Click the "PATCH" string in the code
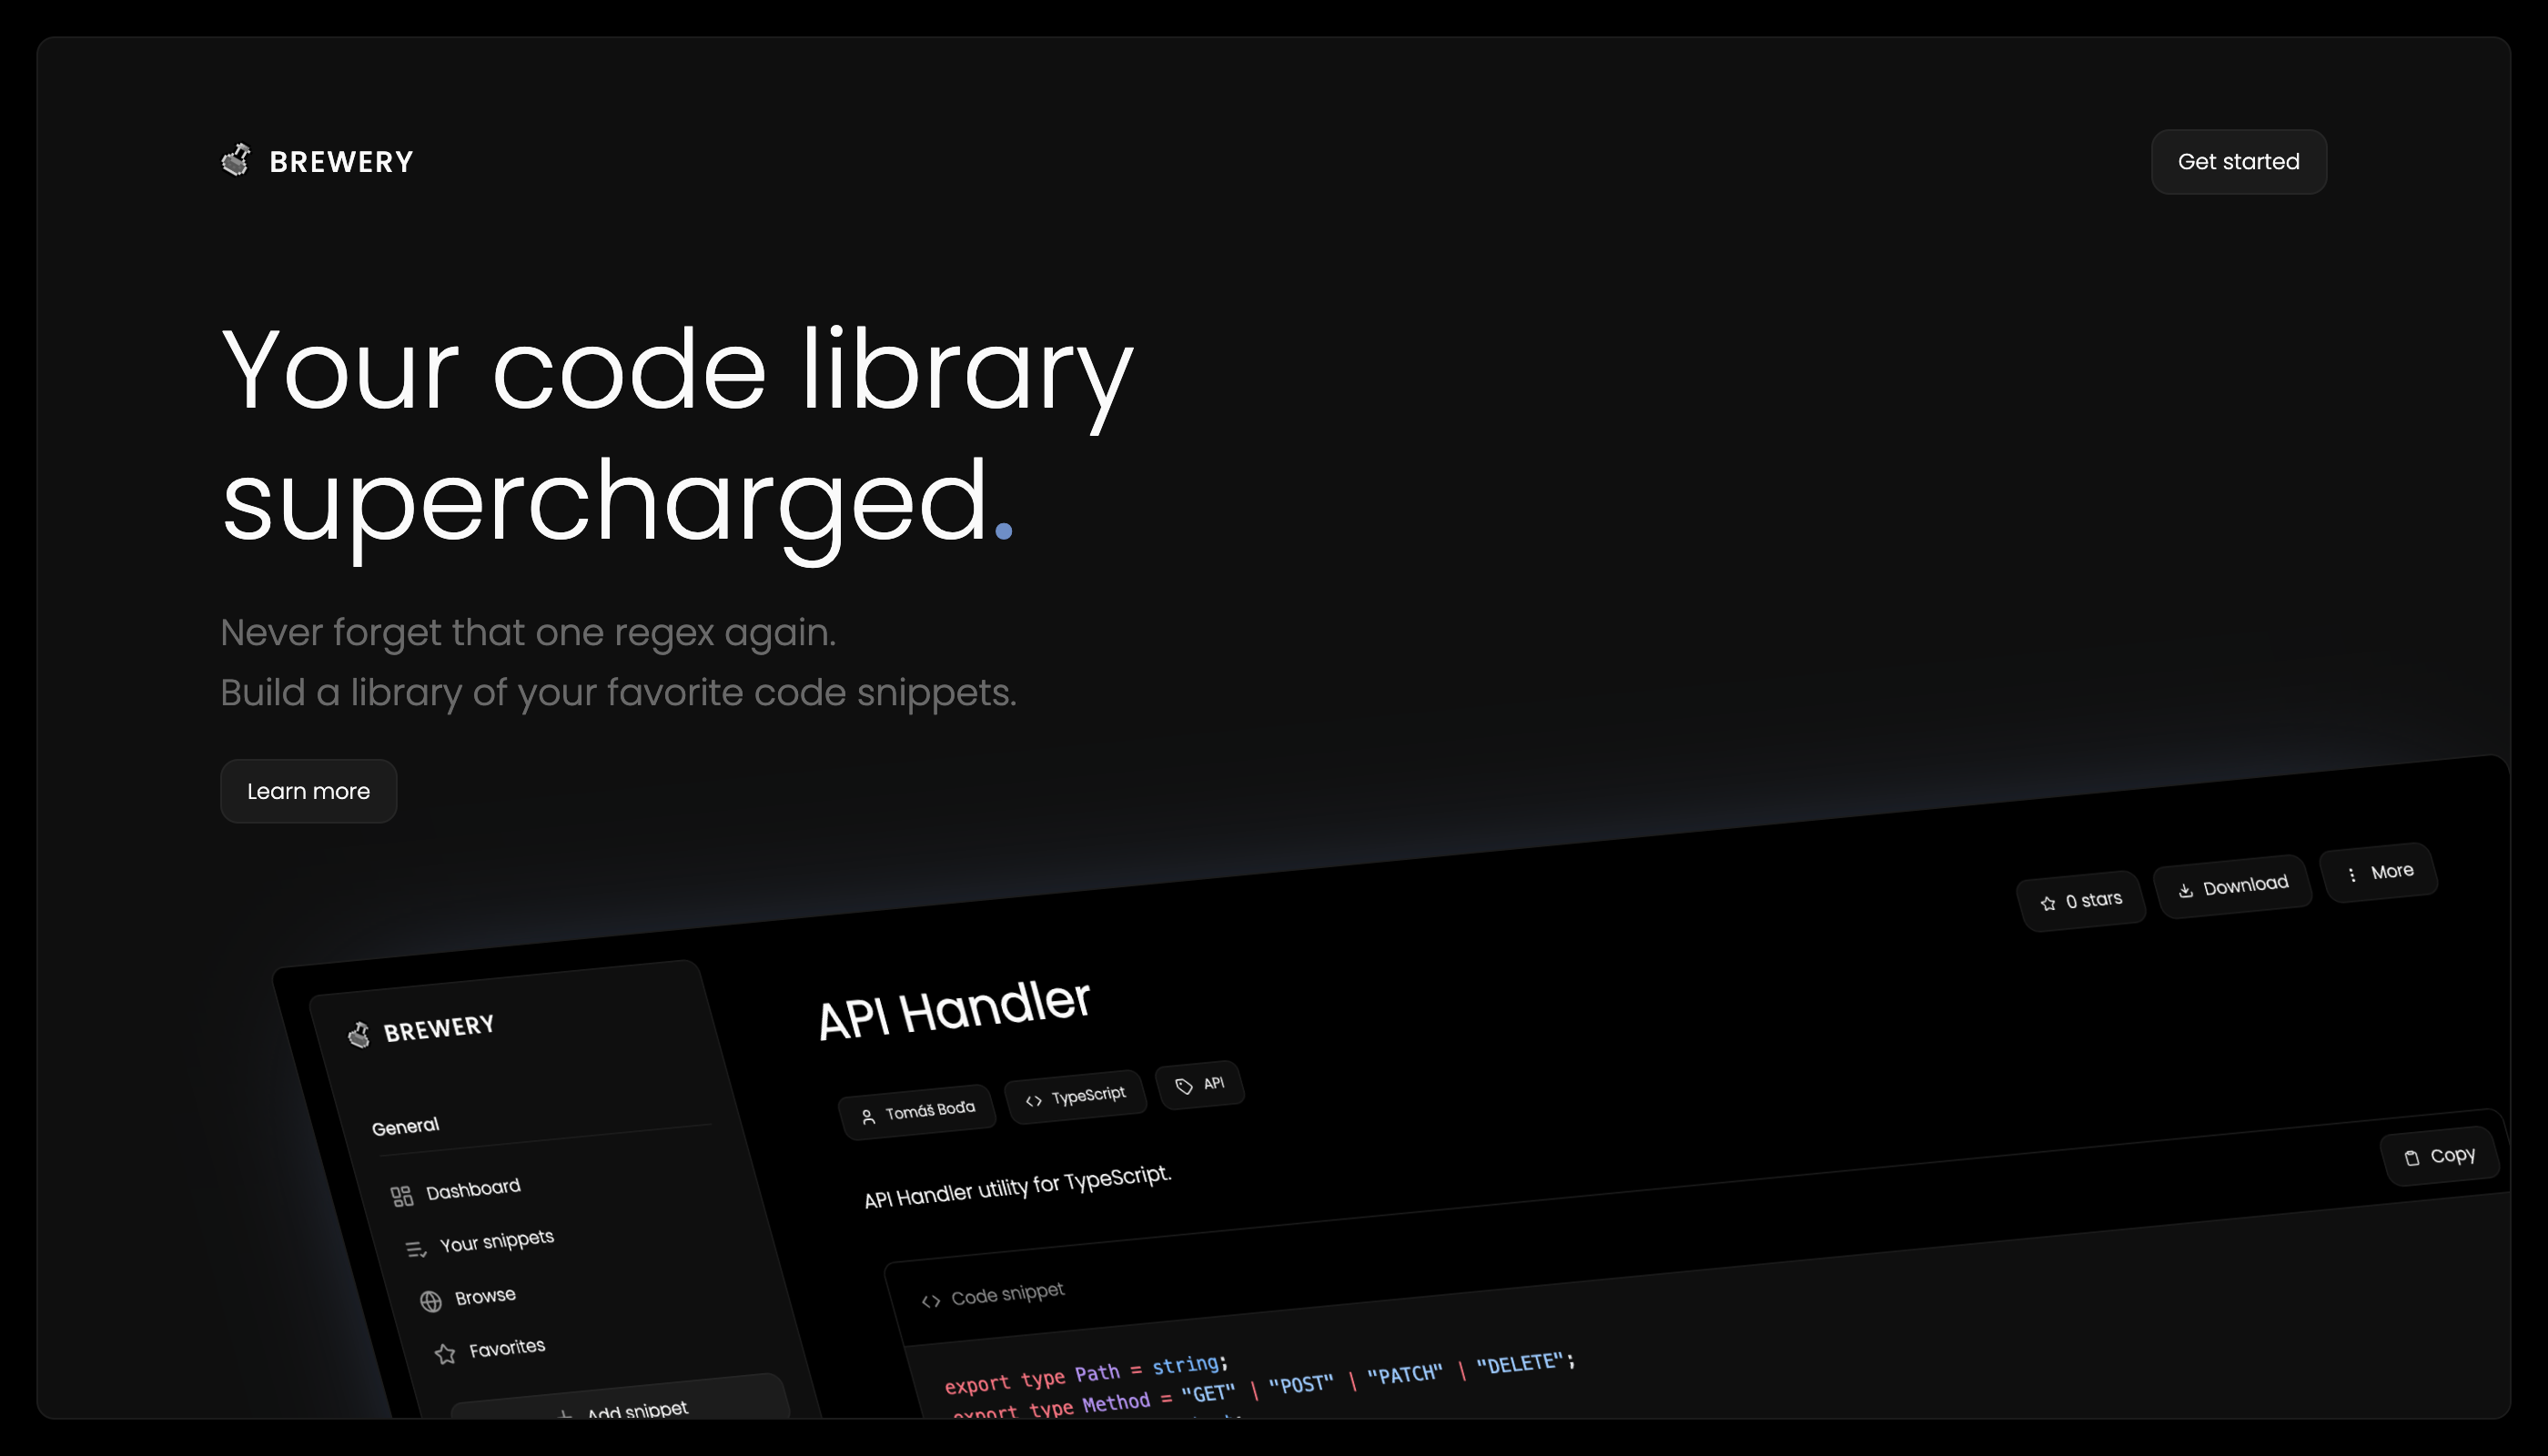Image resolution: width=2548 pixels, height=1456 pixels. click(1404, 1375)
